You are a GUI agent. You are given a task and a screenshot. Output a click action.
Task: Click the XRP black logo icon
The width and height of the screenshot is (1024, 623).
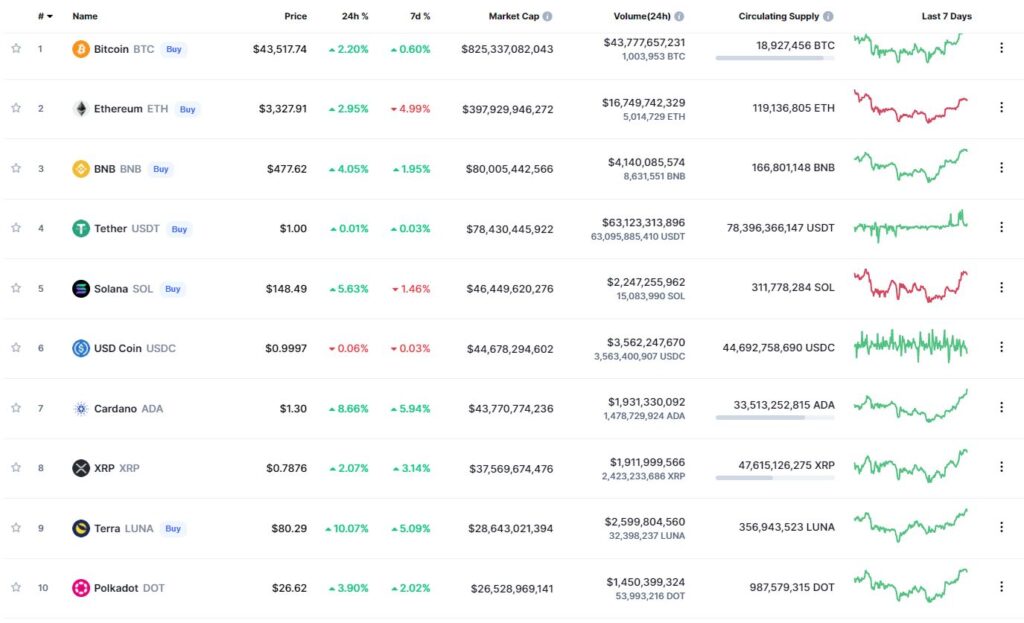[x=81, y=468]
